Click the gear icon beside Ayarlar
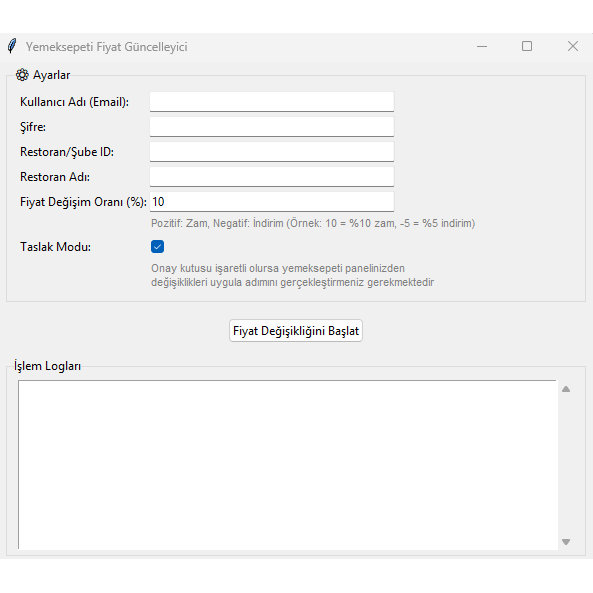Image resolution: width=593 pixels, height=593 pixels. pos(22,75)
